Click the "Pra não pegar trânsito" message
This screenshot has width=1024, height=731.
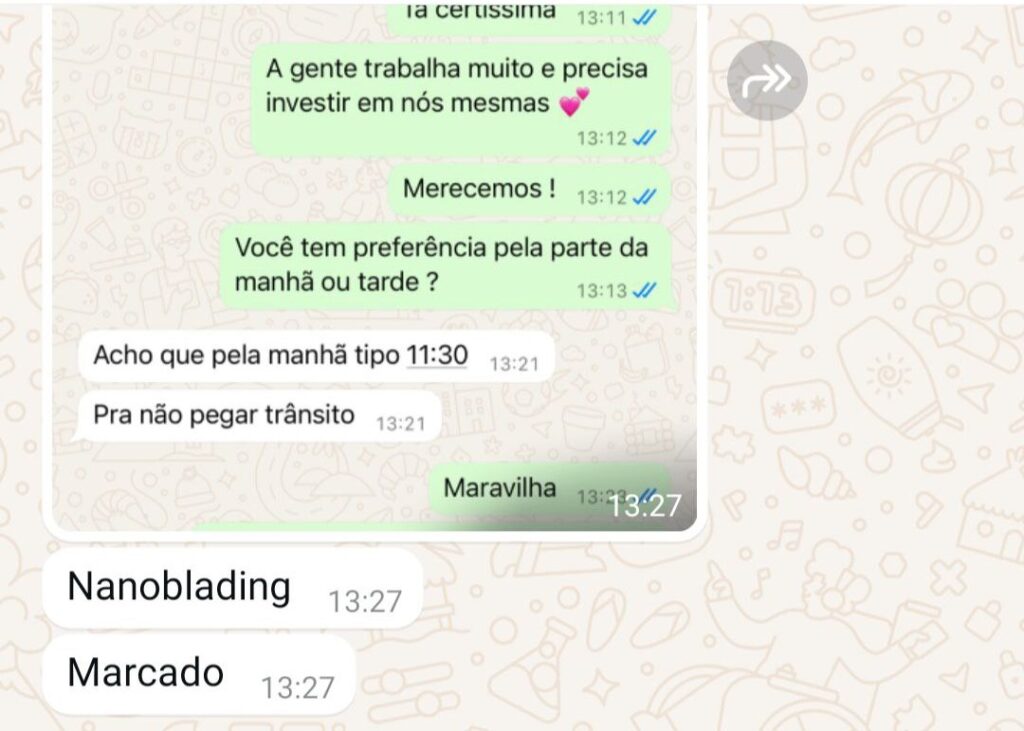(259, 415)
